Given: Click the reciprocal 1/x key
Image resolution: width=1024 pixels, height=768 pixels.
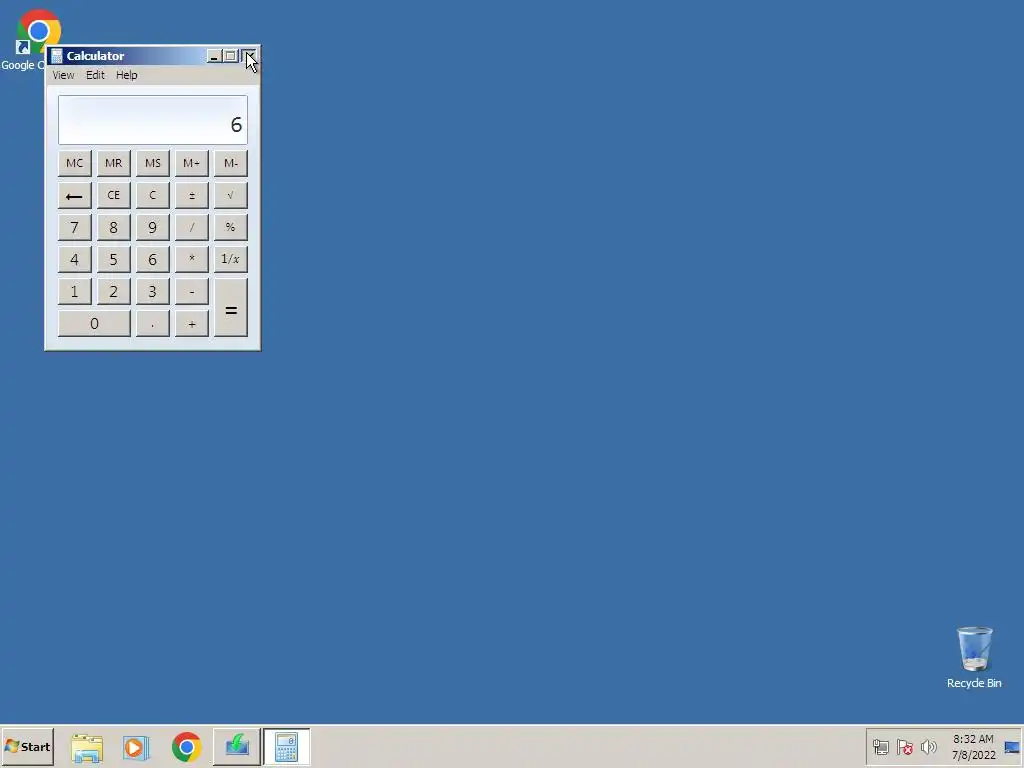Looking at the screenshot, I should click(x=231, y=259).
